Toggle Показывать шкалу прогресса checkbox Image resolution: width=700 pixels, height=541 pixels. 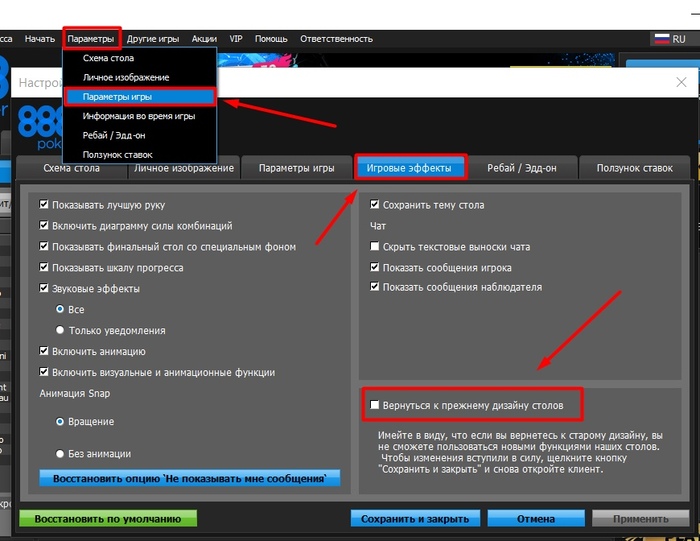pyautogui.click(x=44, y=267)
